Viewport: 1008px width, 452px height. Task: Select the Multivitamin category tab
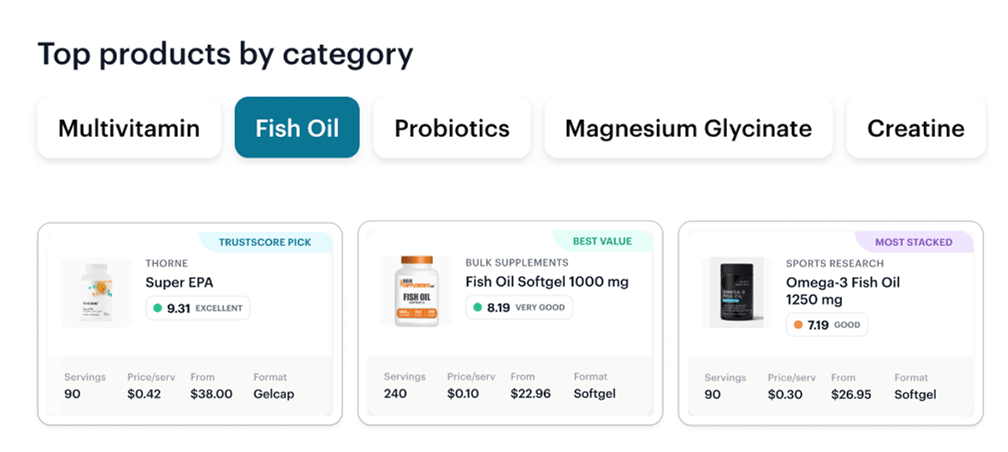pyautogui.click(x=129, y=128)
